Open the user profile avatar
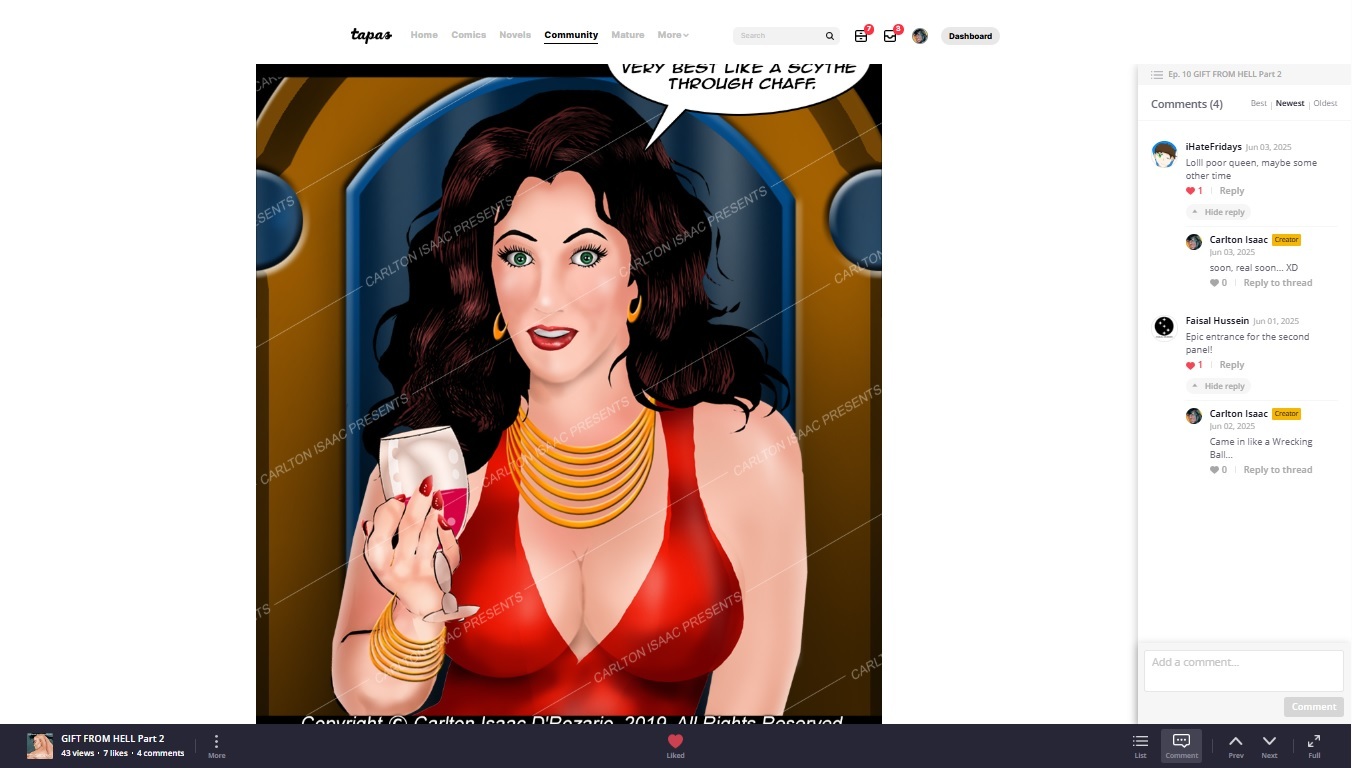1352x768 pixels. coord(920,36)
